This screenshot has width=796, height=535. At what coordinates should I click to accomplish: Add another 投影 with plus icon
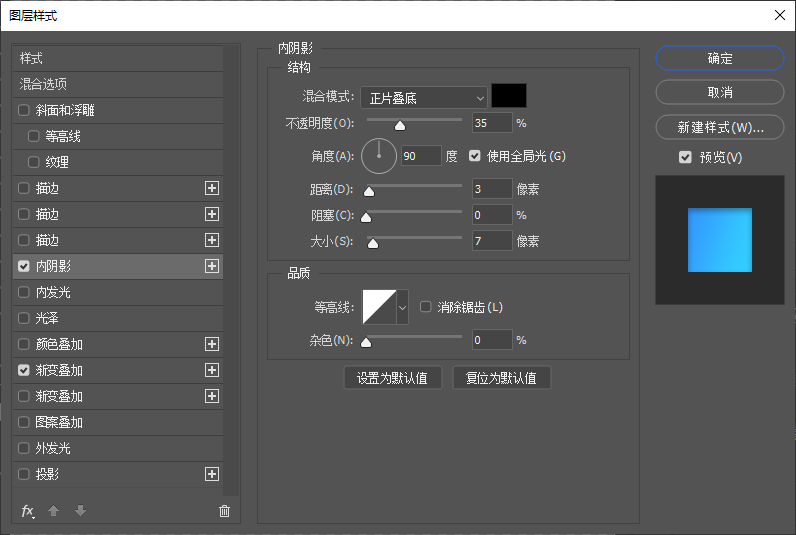click(212, 474)
